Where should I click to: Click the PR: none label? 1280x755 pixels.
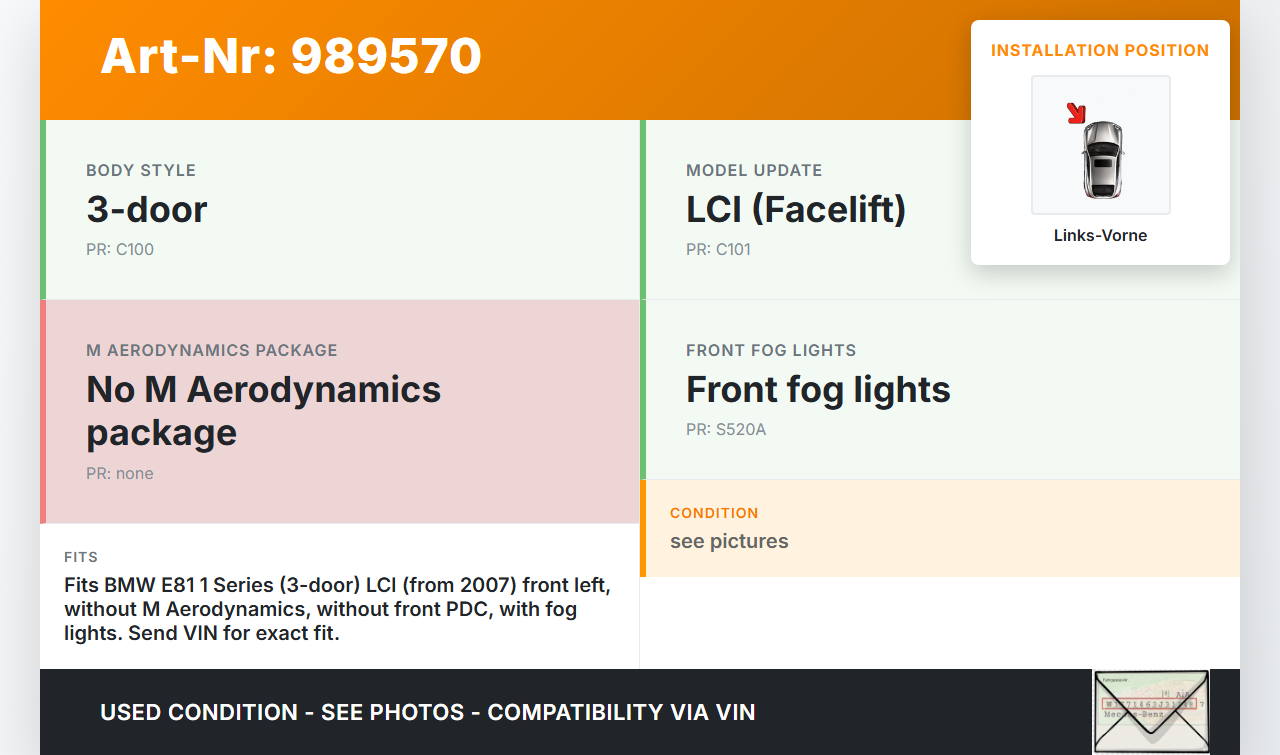120,473
